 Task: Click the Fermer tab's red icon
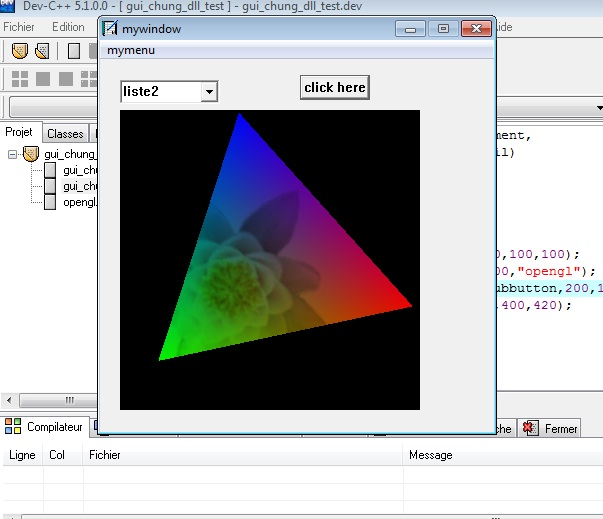530,428
